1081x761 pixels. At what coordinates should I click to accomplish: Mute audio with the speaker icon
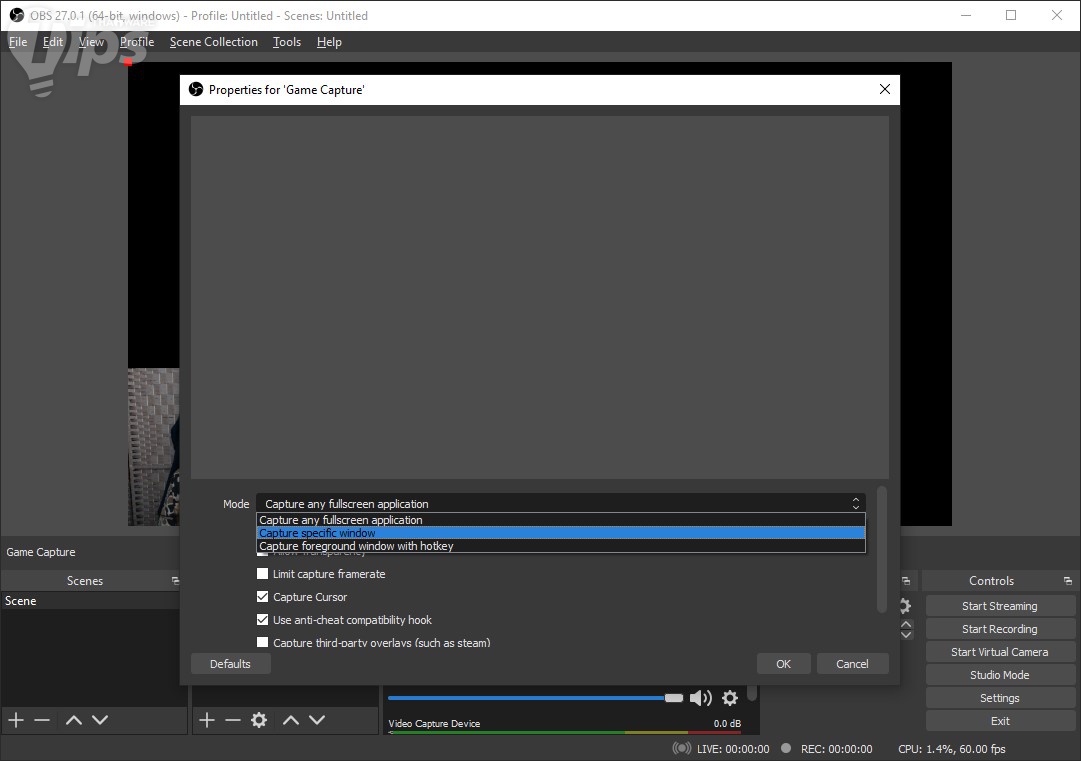pos(701,698)
